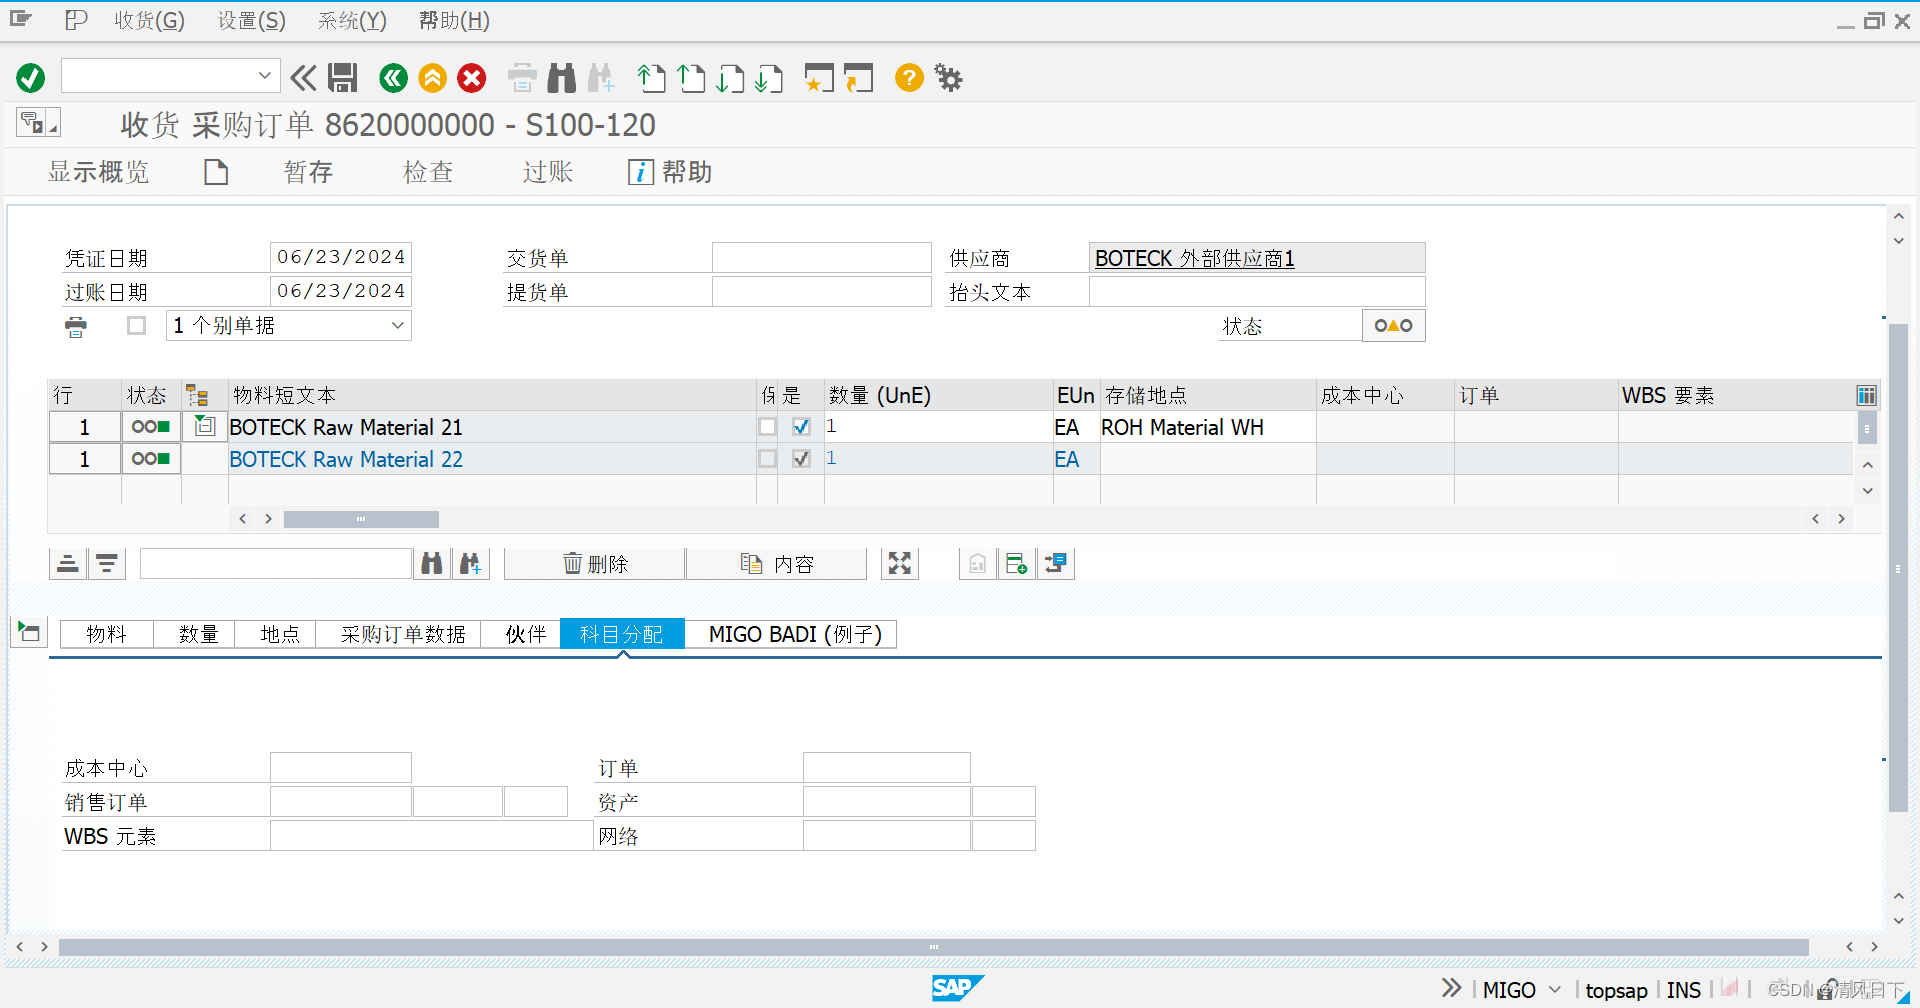Viewport: 1920px width, 1008px height.
Task: Toggle print checkbox next to 个别单据
Action: click(137, 326)
